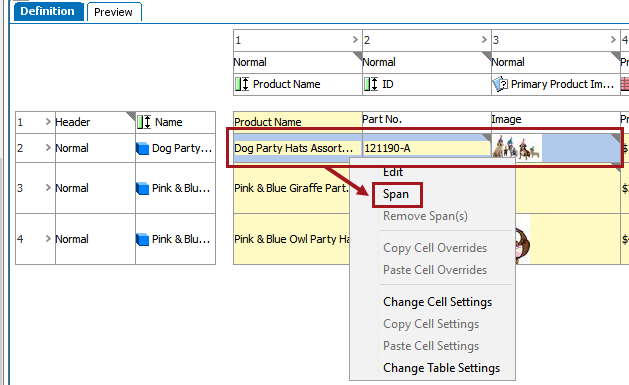Expand row 1 Header chevron
The image size is (629, 385).
point(48,122)
